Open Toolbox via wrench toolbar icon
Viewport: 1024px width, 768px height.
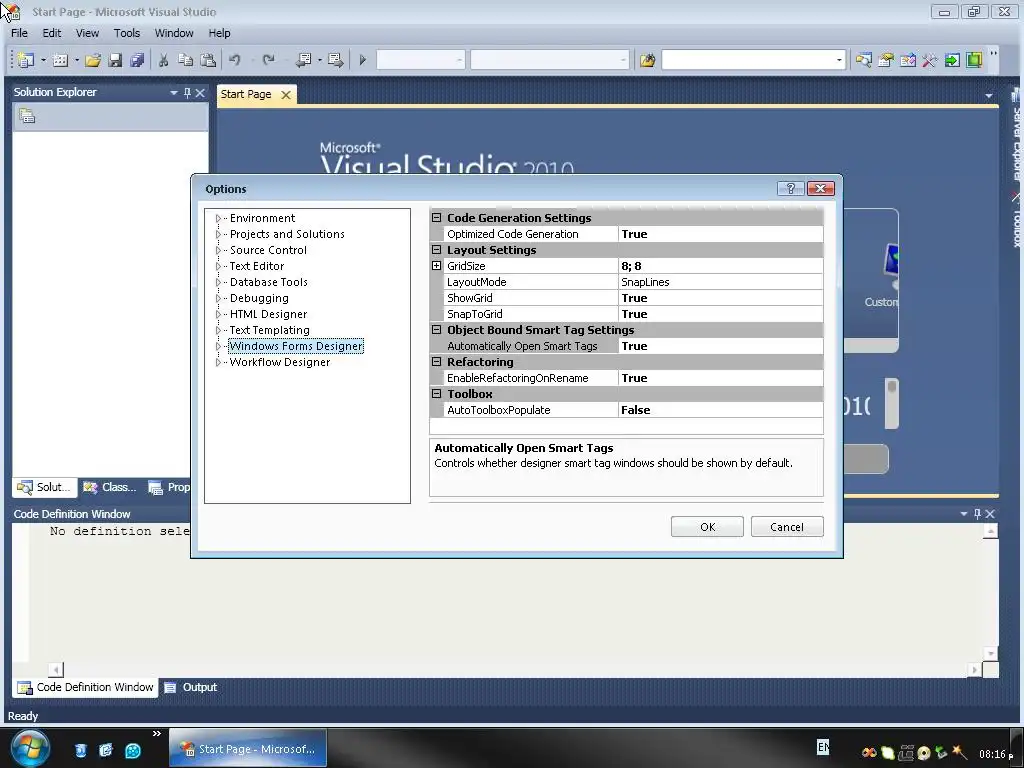click(x=930, y=60)
